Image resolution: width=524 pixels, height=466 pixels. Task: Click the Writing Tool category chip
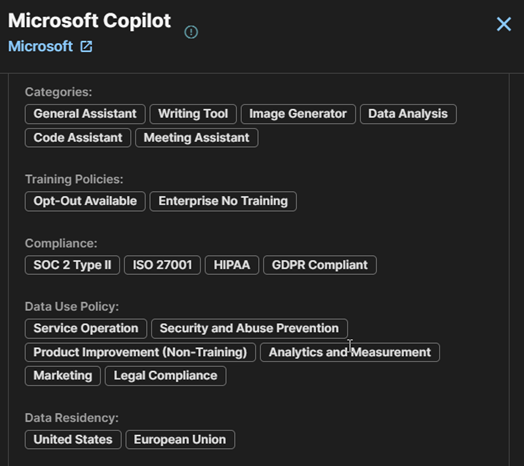point(193,114)
